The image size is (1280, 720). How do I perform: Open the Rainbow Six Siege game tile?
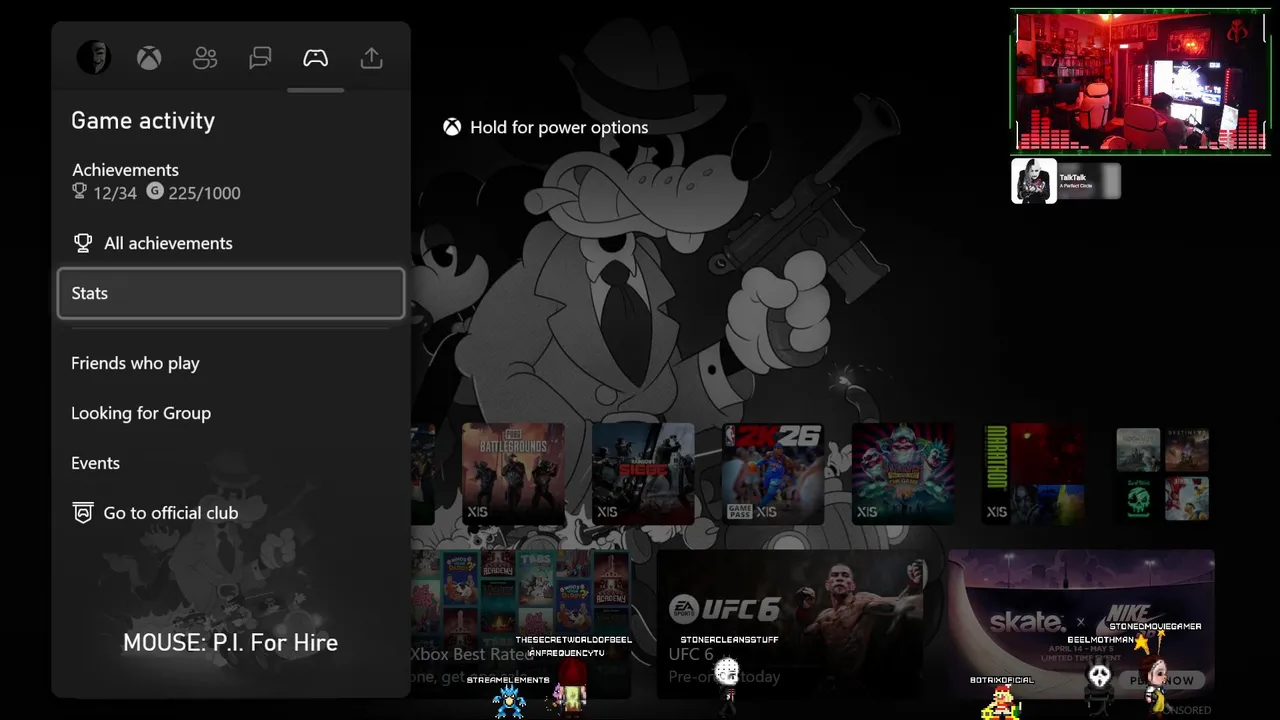[643, 474]
